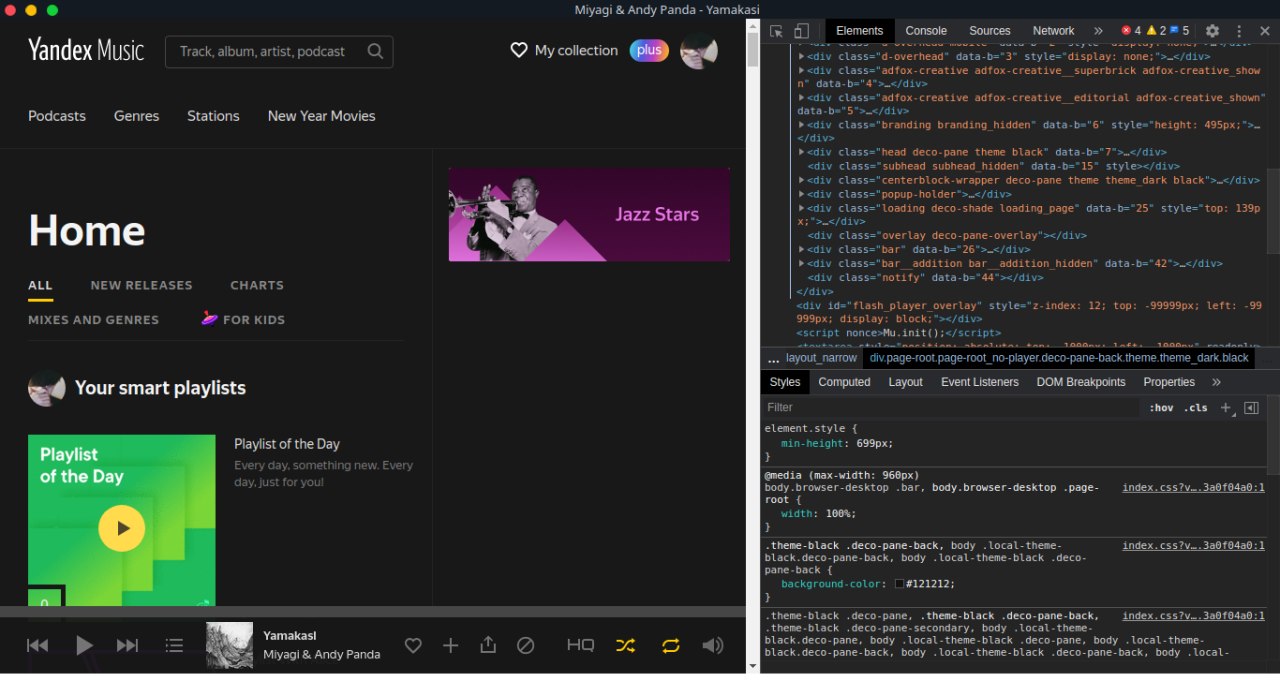Image resolution: width=1280 pixels, height=696 pixels.
Task: Go to Yandex Music logo home
Action: [86, 50]
